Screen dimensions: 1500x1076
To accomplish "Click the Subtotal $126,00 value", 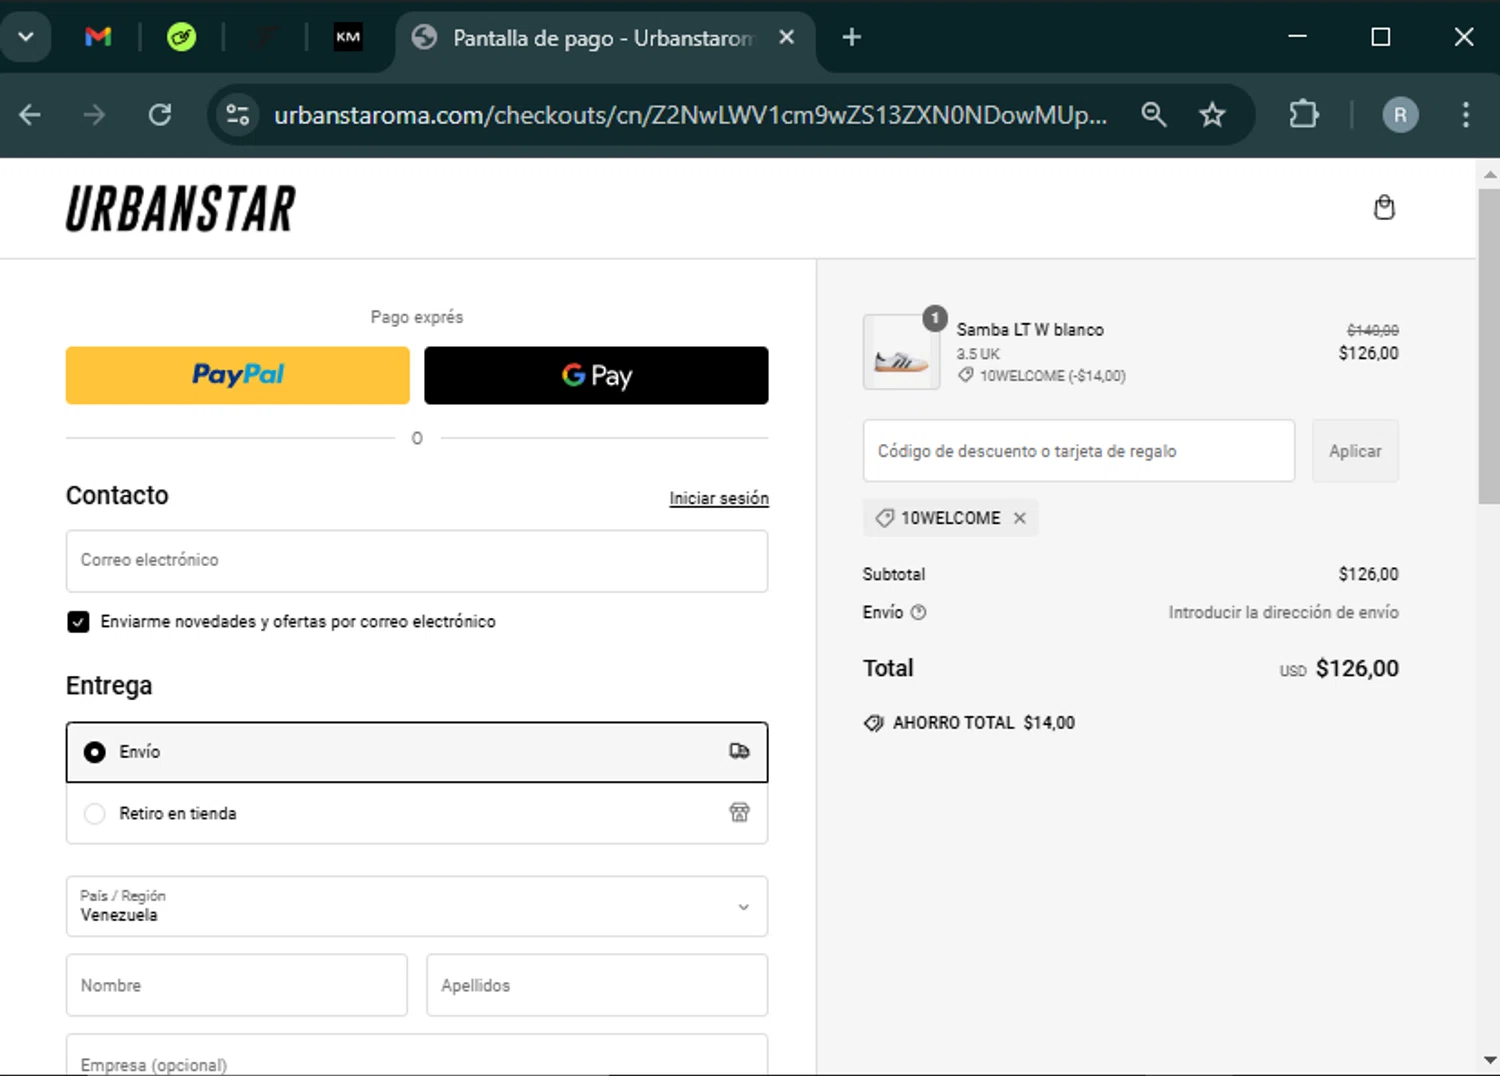I will pyautogui.click(x=1368, y=574).
